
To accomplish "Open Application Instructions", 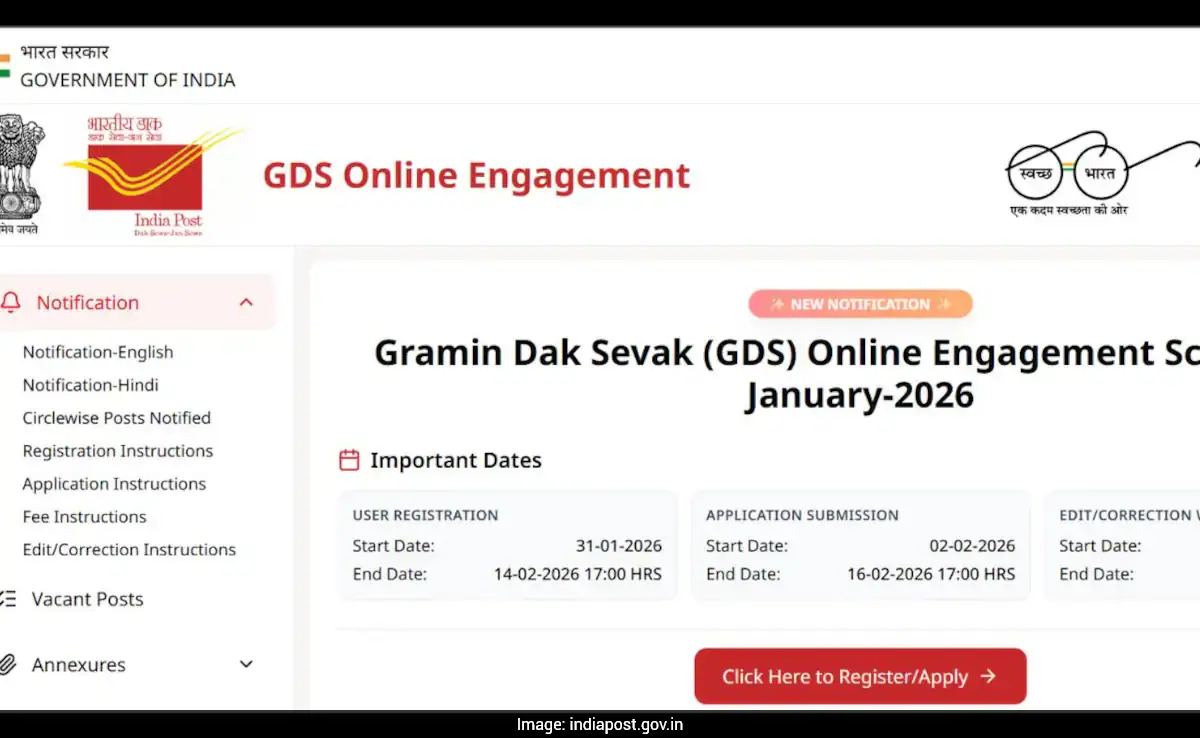I will 114,484.
